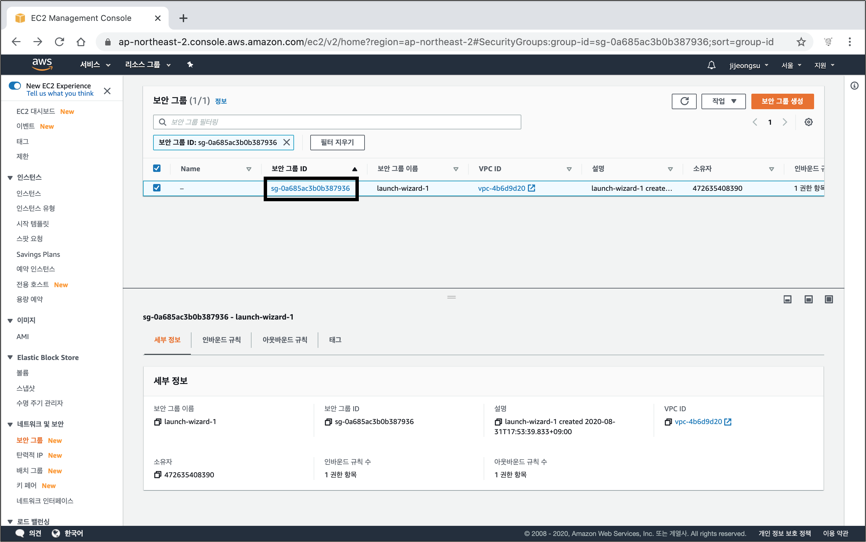The width and height of the screenshot is (866, 542).
Task: Open VPC vpc-4b6d9d20 external link icon in table
Action: tap(531, 188)
